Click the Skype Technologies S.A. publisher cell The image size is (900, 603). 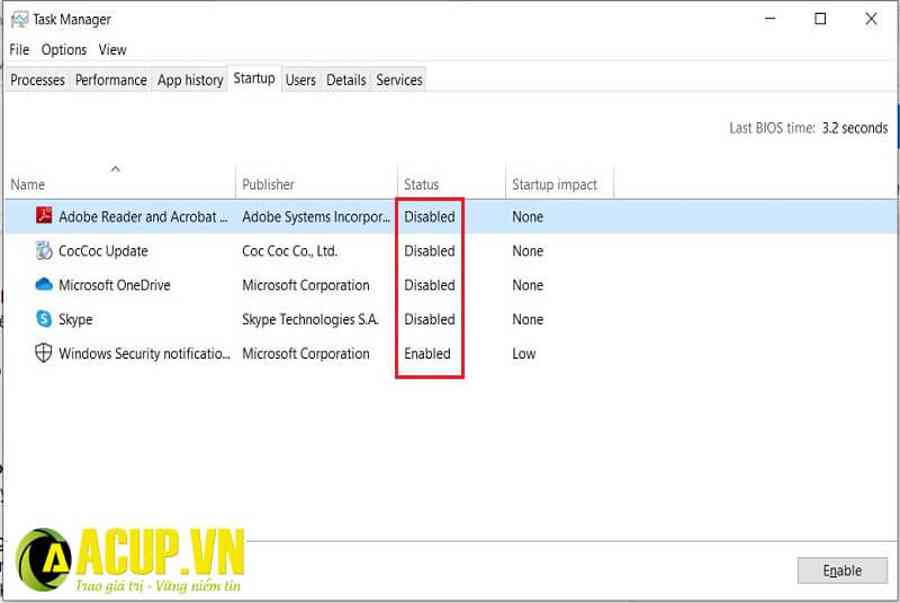[310, 320]
